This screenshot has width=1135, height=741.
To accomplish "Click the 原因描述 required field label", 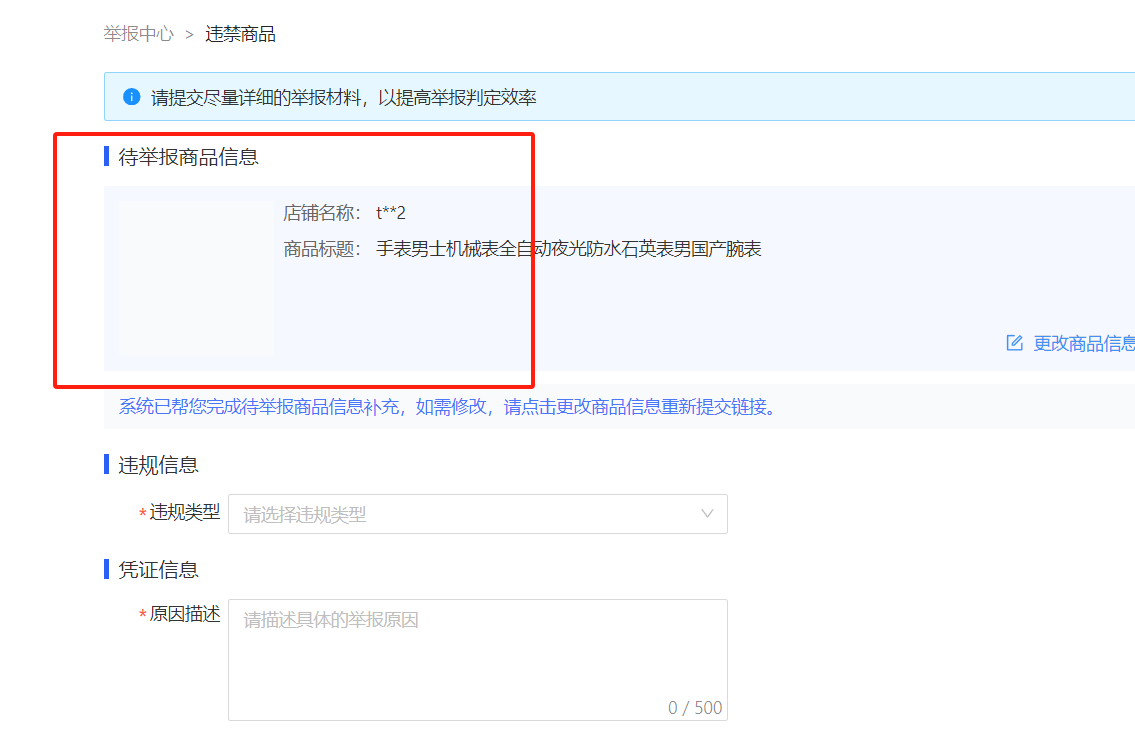I will (184, 614).
